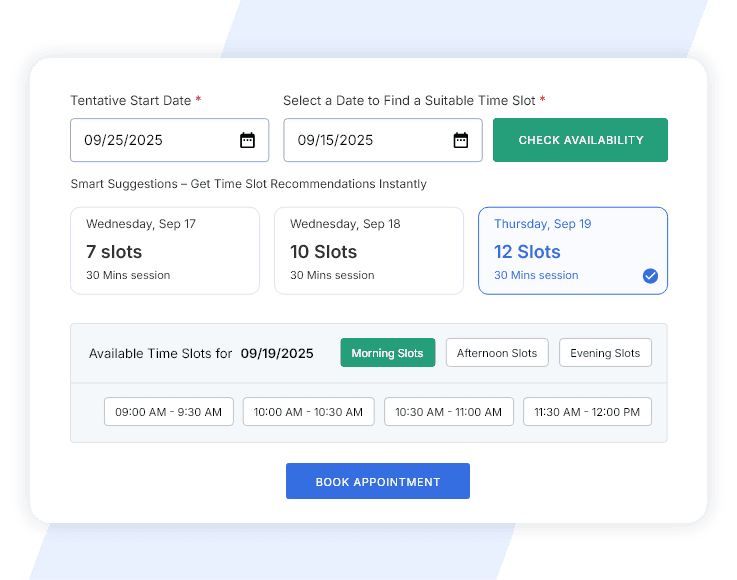Select the Wednesday, Sep 17 suggestion card
Viewport: 737px width, 580px height.
164,251
